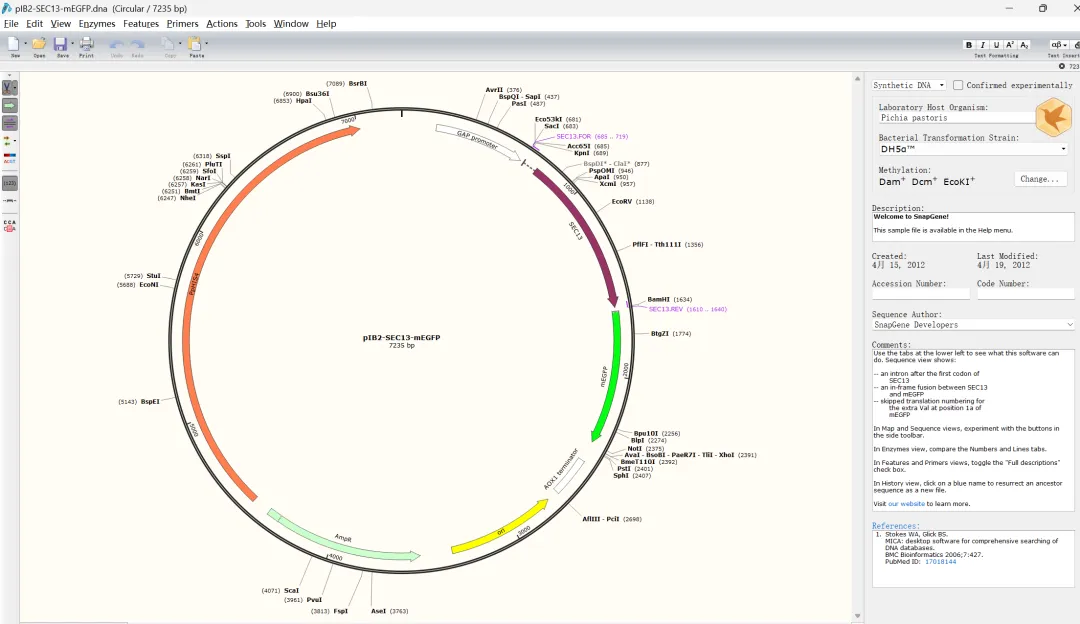The width and height of the screenshot is (1080, 624).
Task: Apply Underline text formatting
Action: tap(996, 45)
